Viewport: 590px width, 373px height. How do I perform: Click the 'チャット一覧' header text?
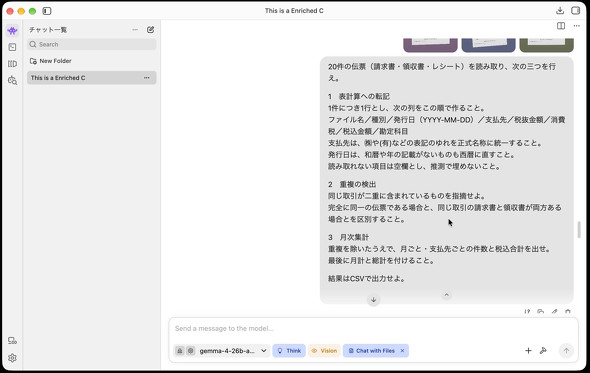click(x=48, y=30)
